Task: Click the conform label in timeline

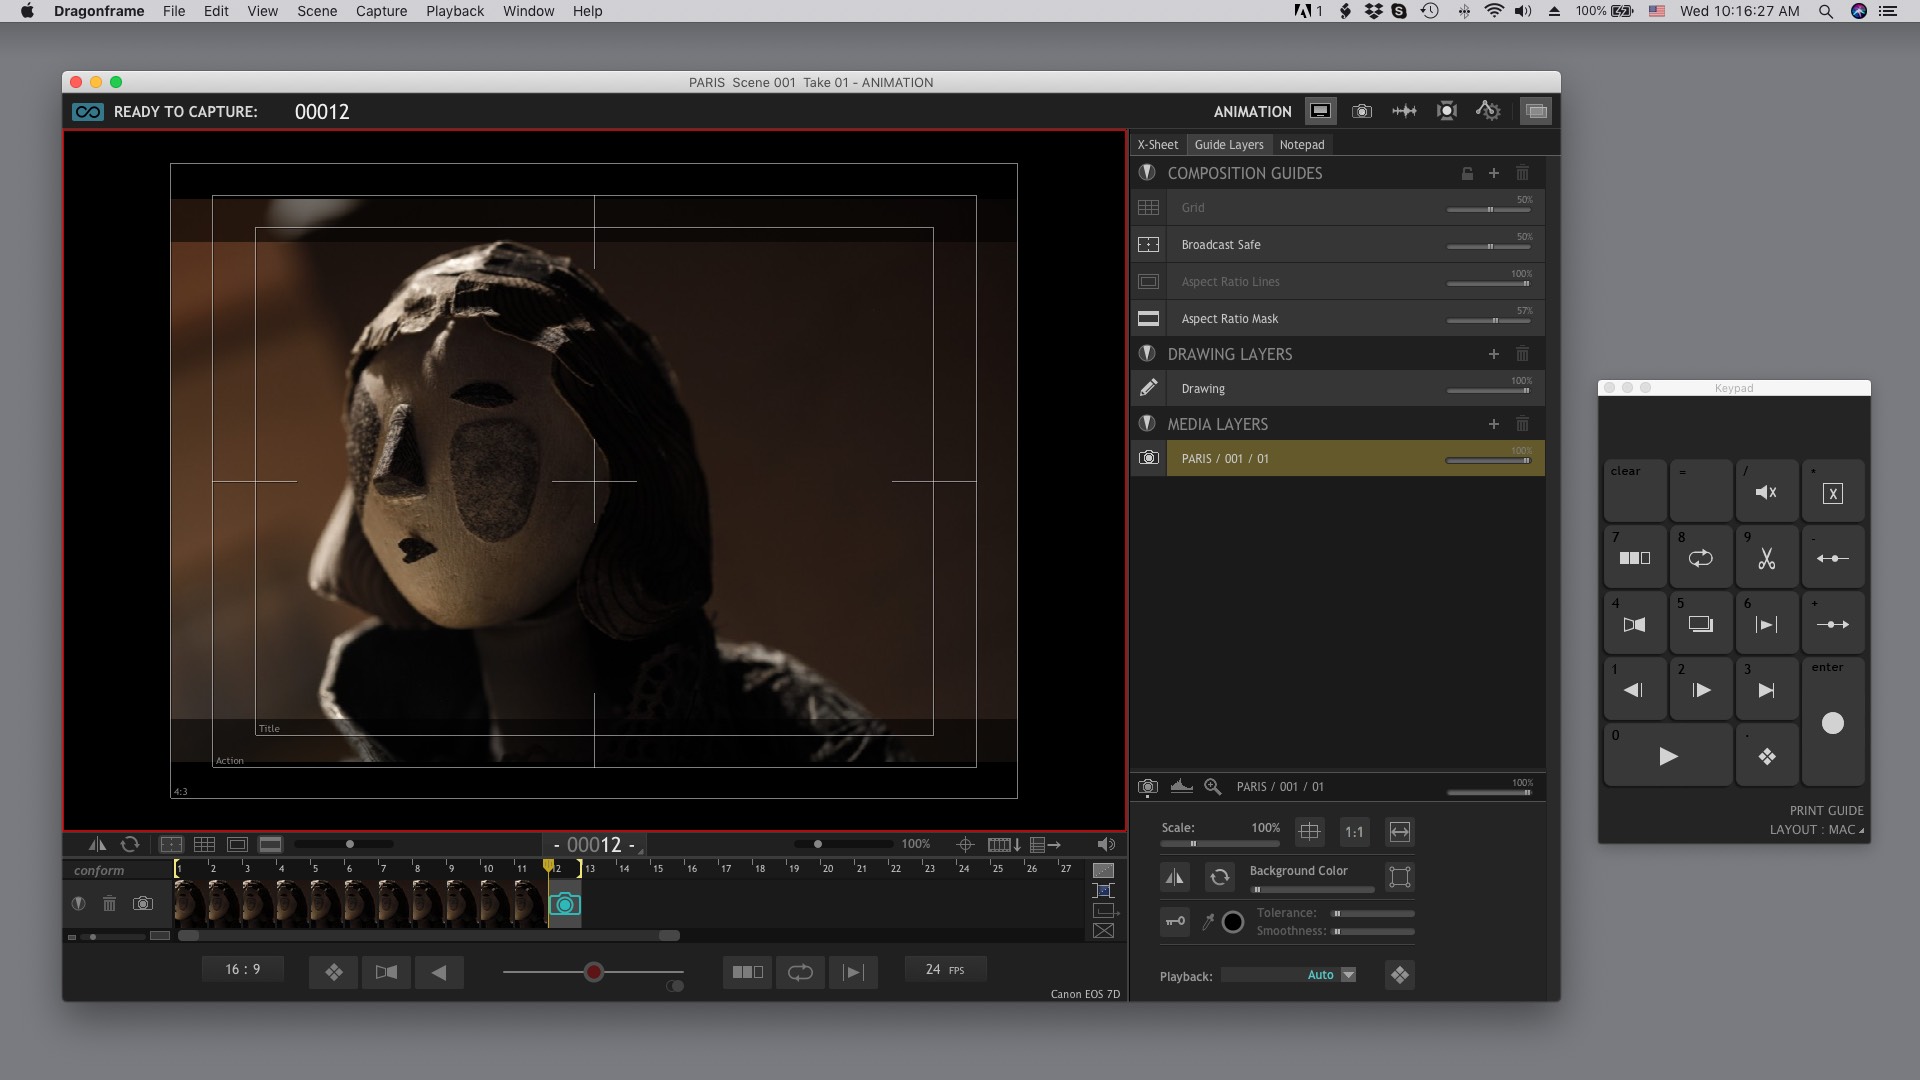Action: (x=99, y=870)
